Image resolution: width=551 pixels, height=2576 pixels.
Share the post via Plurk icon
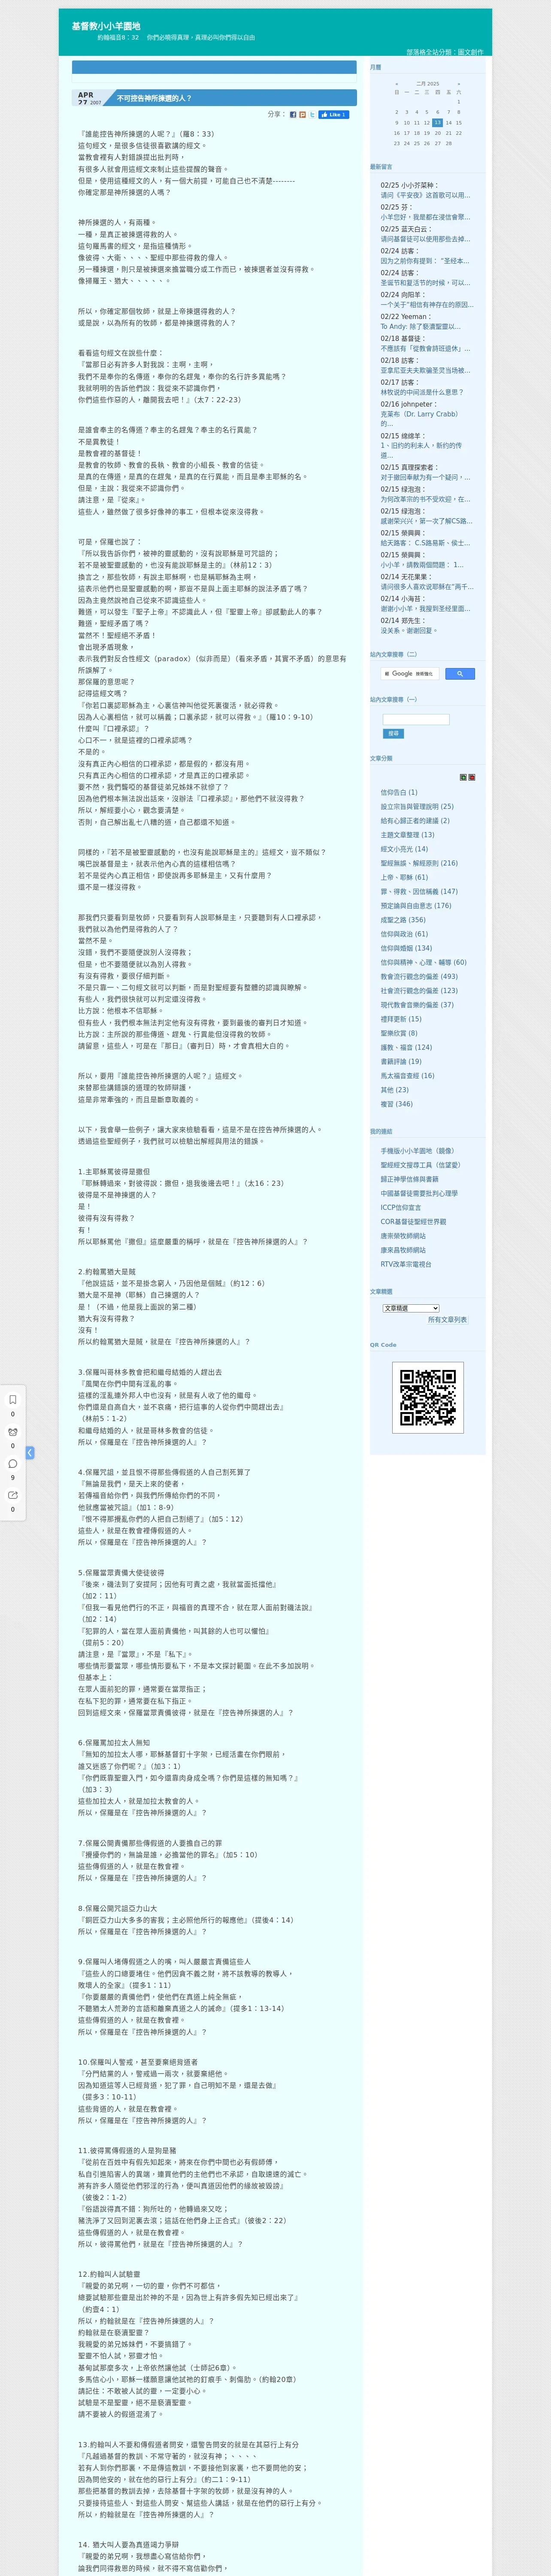click(303, 115)
